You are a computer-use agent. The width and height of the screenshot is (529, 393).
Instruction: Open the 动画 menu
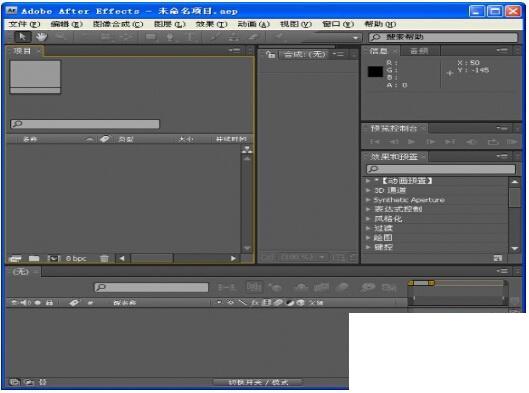pos(253,24)
